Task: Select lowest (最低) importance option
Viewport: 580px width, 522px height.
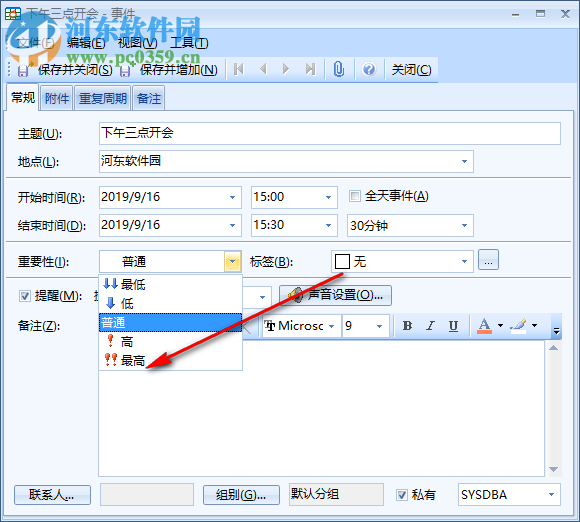Action: pyautogui.click(x=171, y=284)
